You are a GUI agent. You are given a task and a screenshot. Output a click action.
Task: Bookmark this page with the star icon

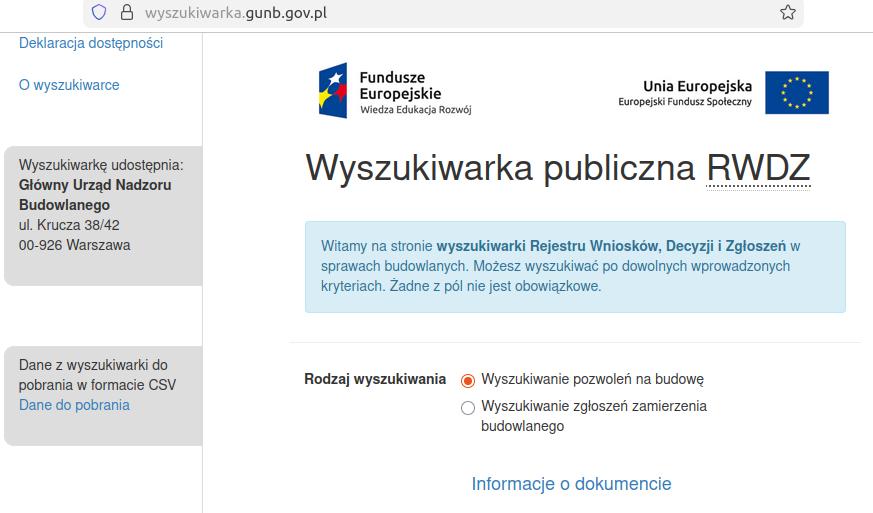pos(787,13)
